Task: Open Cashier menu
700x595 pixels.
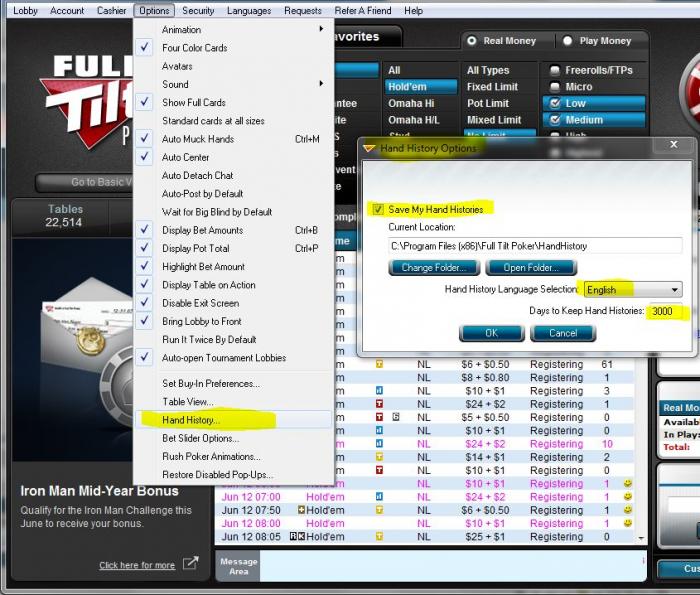Action: 112,10
